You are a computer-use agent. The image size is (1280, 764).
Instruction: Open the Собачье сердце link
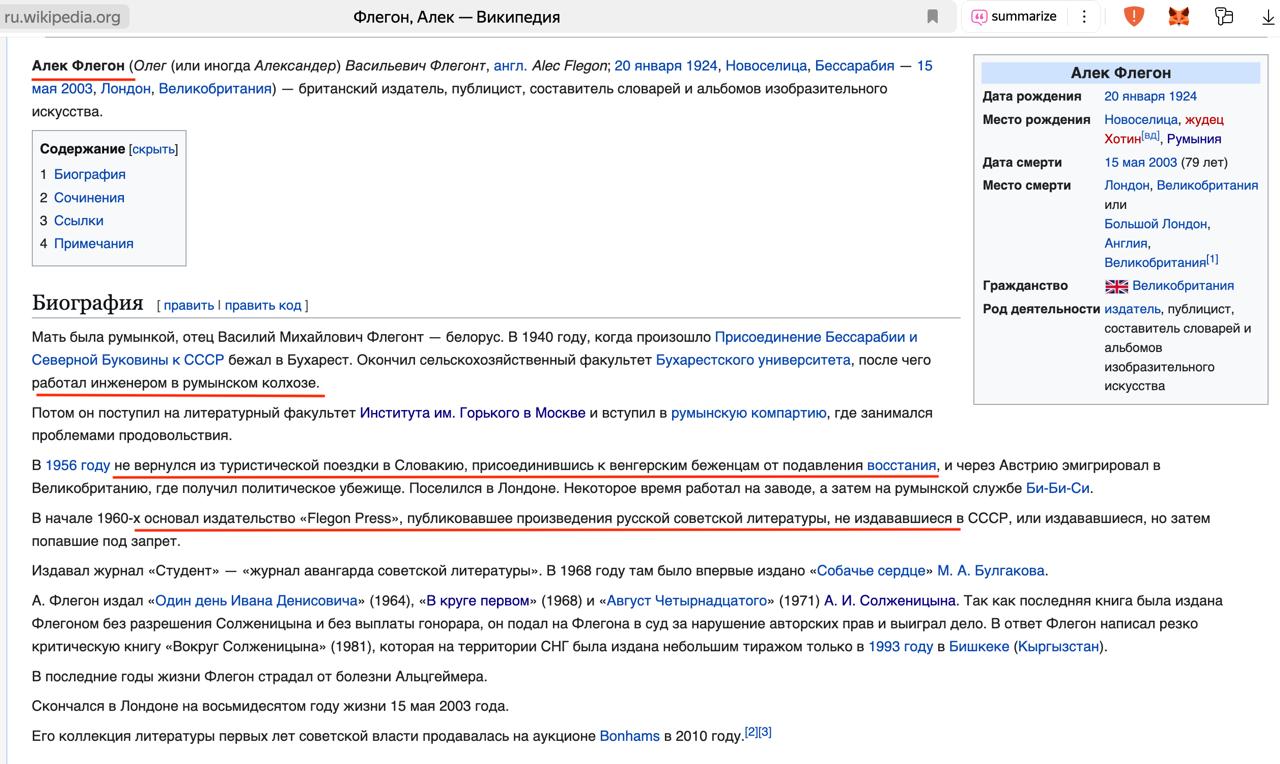871,571
